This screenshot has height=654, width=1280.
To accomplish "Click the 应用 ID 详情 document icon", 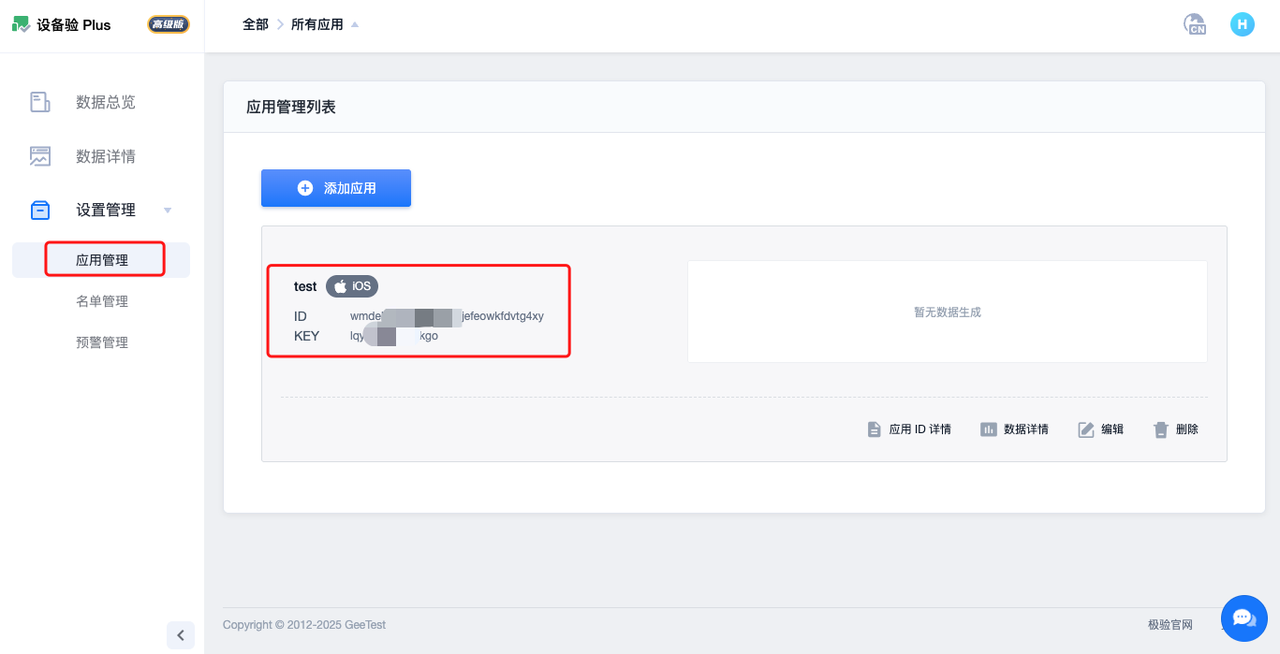I will 874,429.
